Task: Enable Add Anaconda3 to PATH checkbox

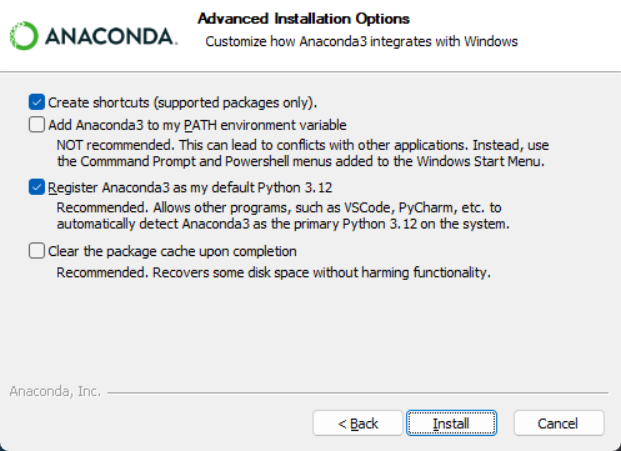Action: tap(36, 125)
